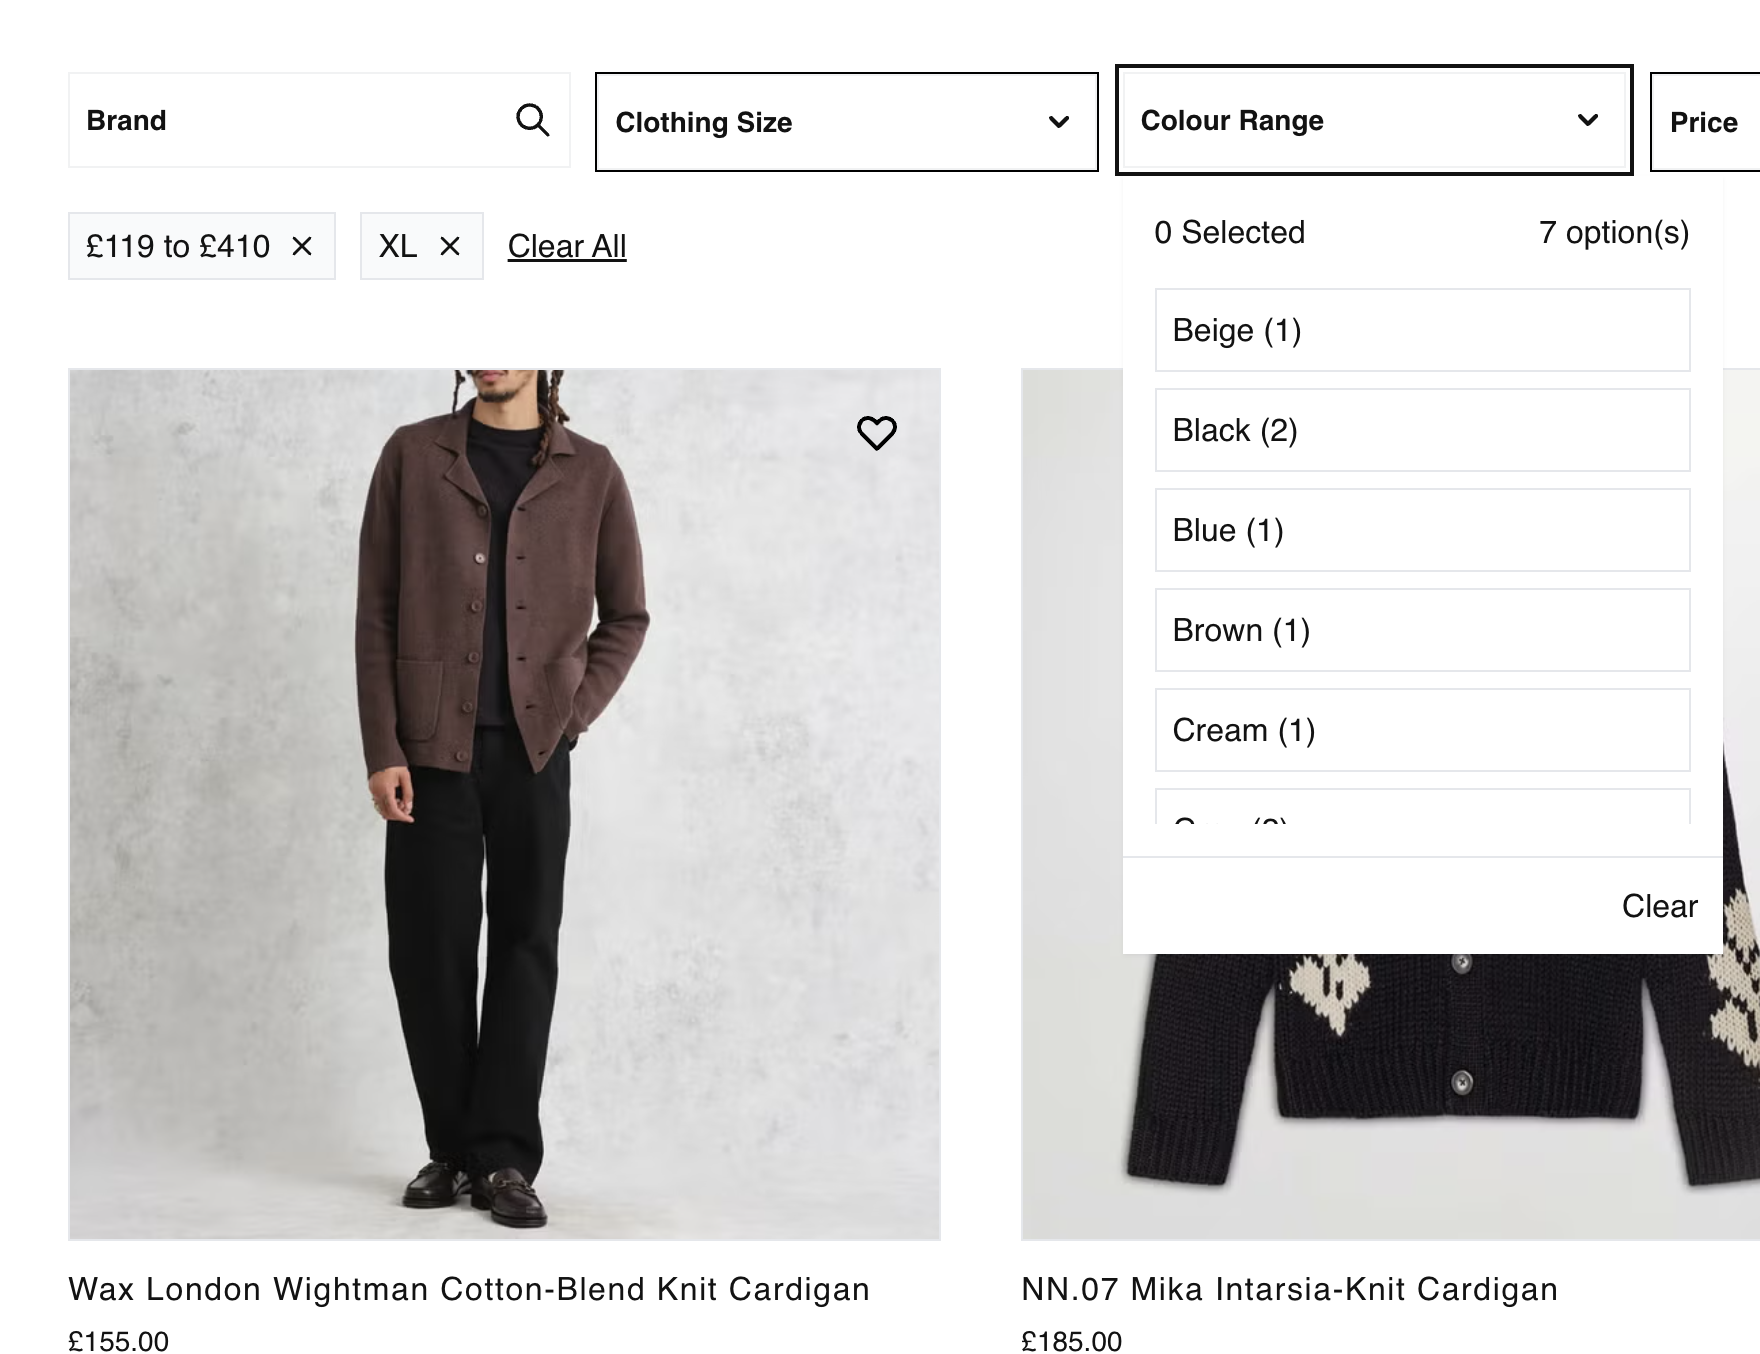Collapse the Colour Range chevron arrow
Screen dimensions: 1760x1354
[x=1588, y=120]
